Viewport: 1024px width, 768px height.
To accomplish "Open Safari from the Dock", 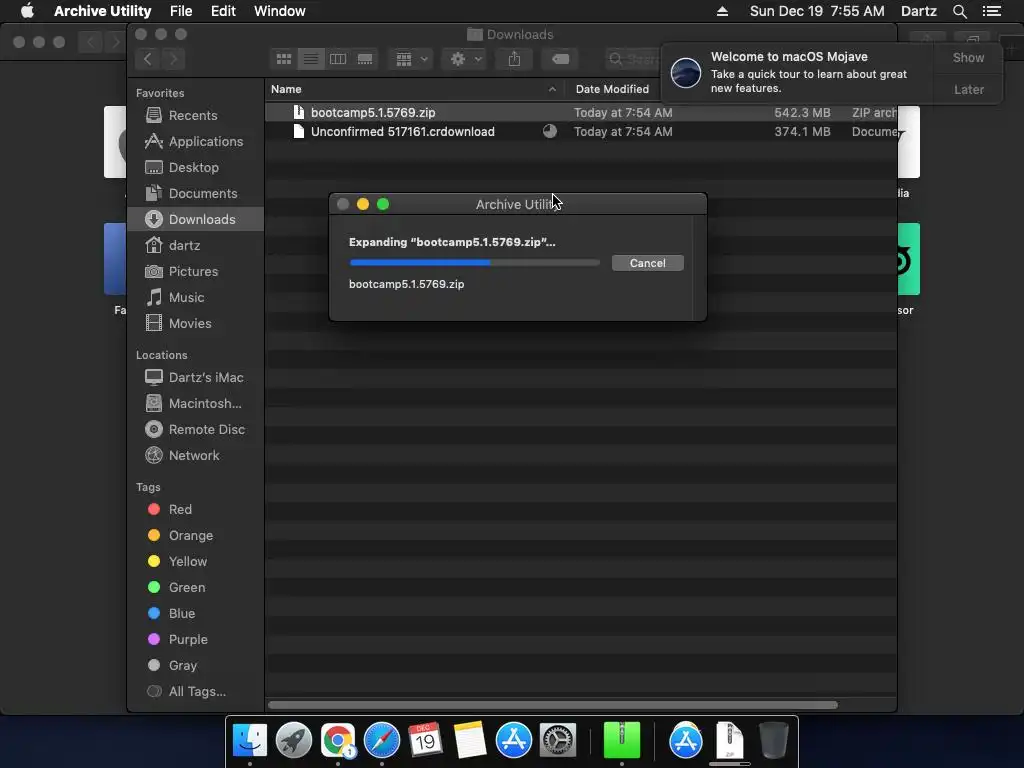I will pos(381,740).
